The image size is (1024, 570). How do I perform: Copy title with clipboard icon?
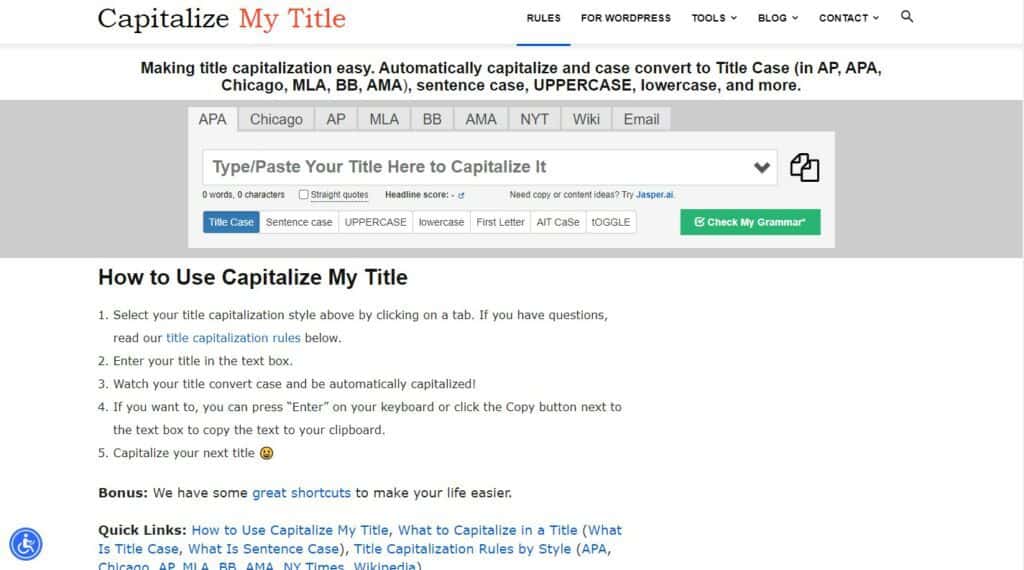coord(805,168)
